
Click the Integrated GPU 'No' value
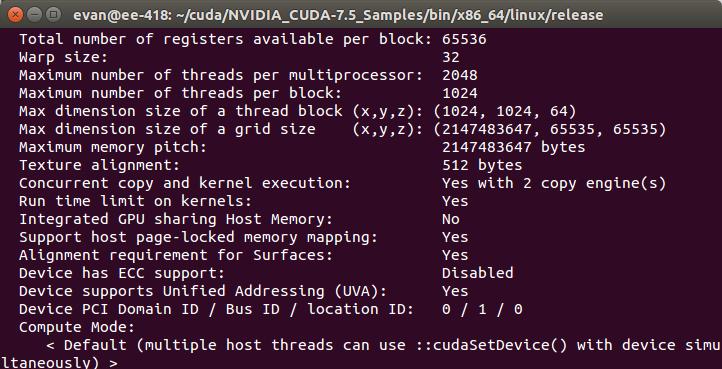point(450,219)
